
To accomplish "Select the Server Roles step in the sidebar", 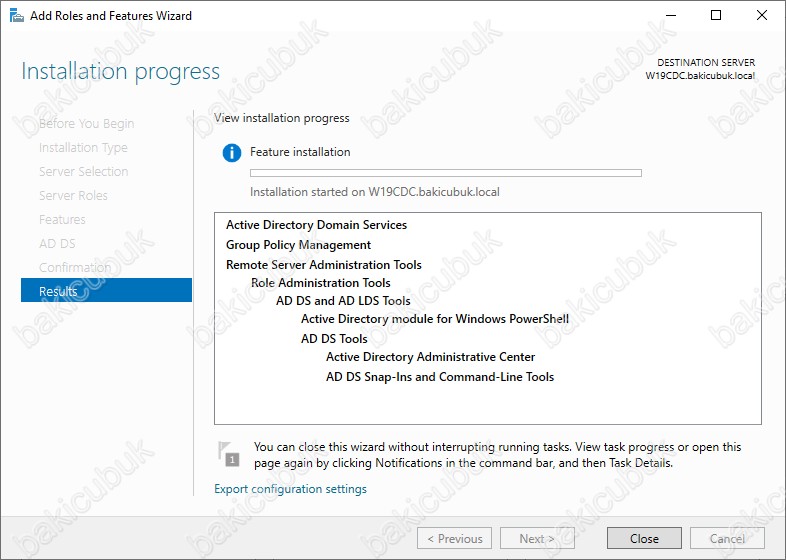I will [73, 196].
